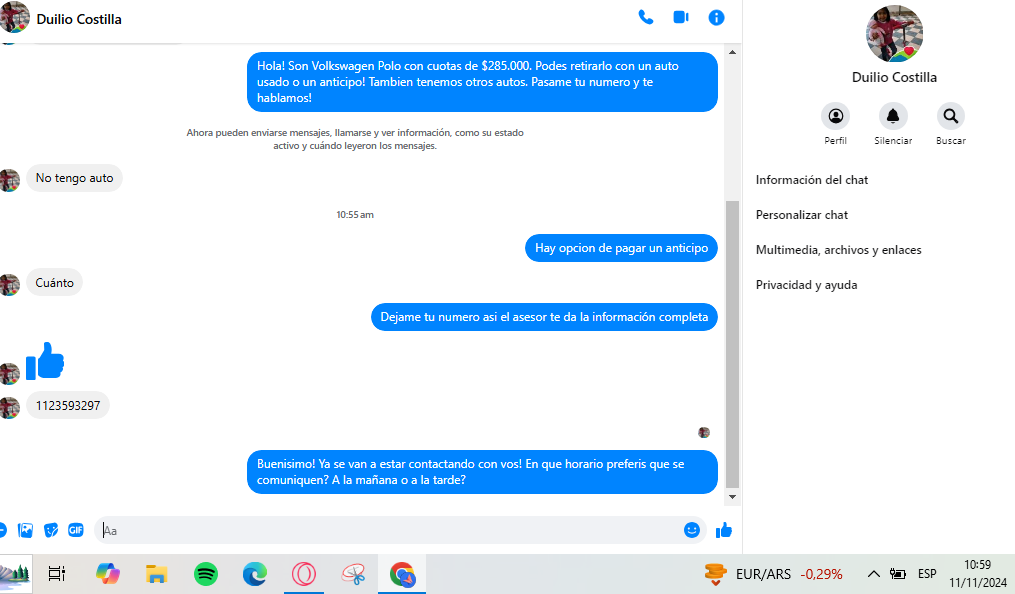Viewport: 1015px width, 594px height.
Task: Click the chat scrollbar down arrow
Action: pyautogui.click(x=732, y=497)
